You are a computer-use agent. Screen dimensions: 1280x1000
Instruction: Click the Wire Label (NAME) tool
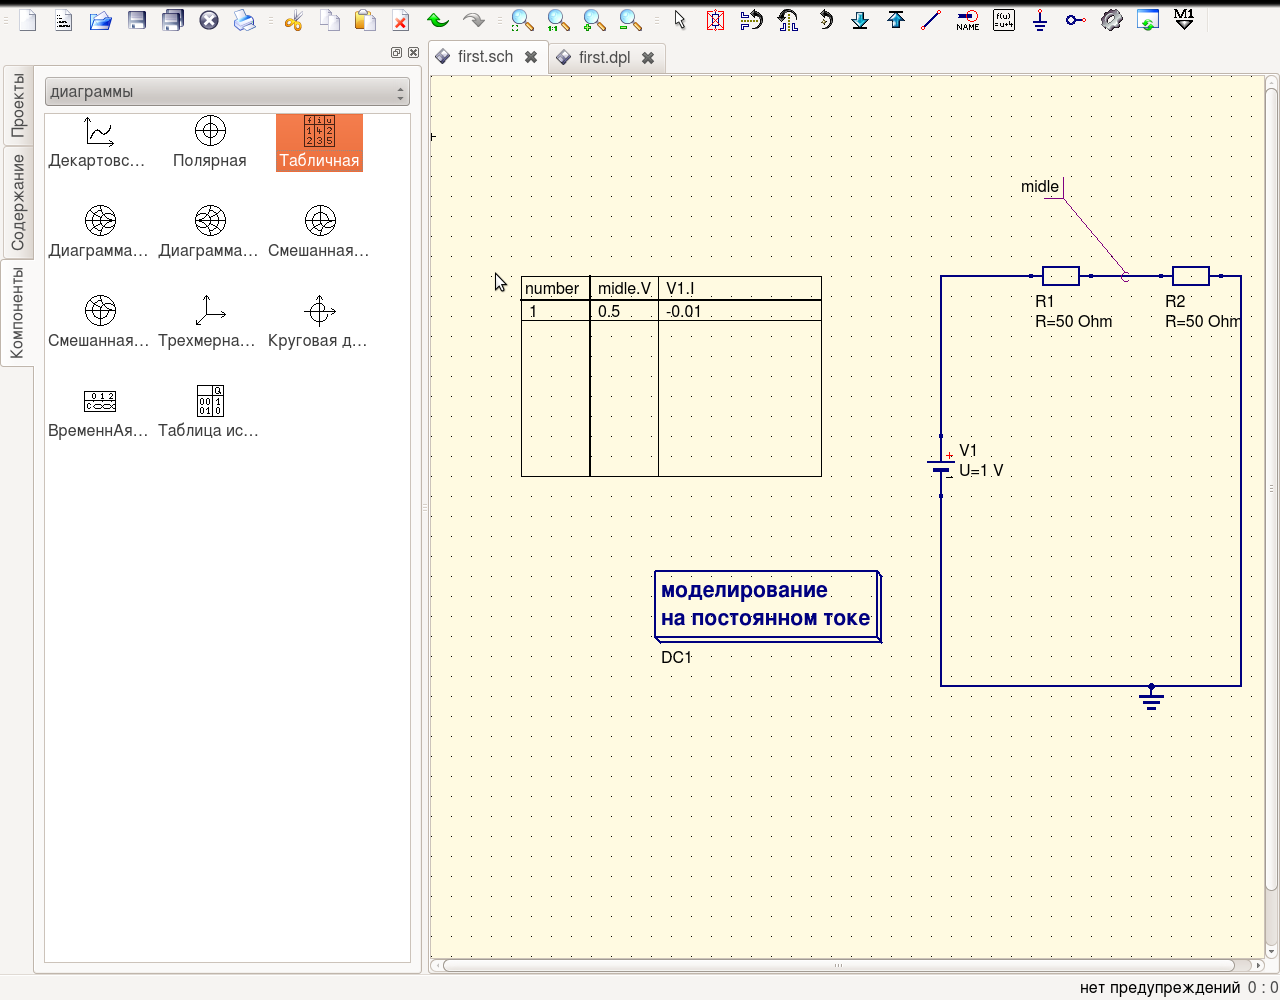pyautogui.click(x=968, y=19)
